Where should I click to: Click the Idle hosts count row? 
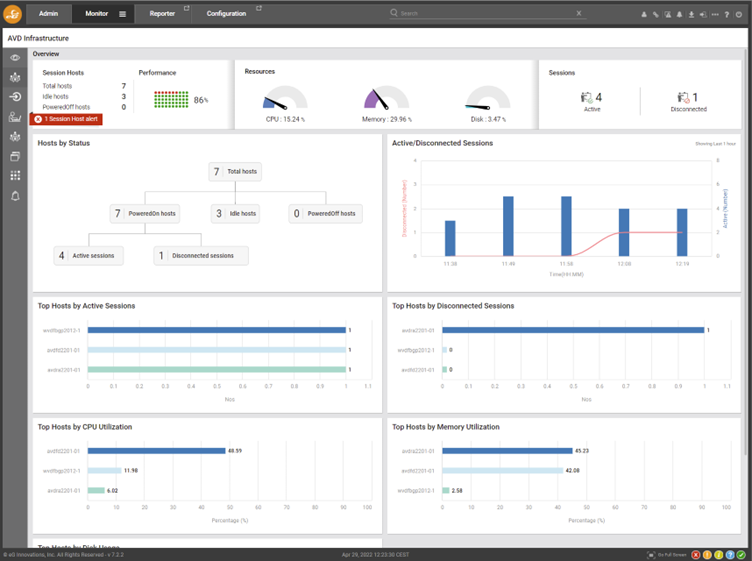point(84,96)
